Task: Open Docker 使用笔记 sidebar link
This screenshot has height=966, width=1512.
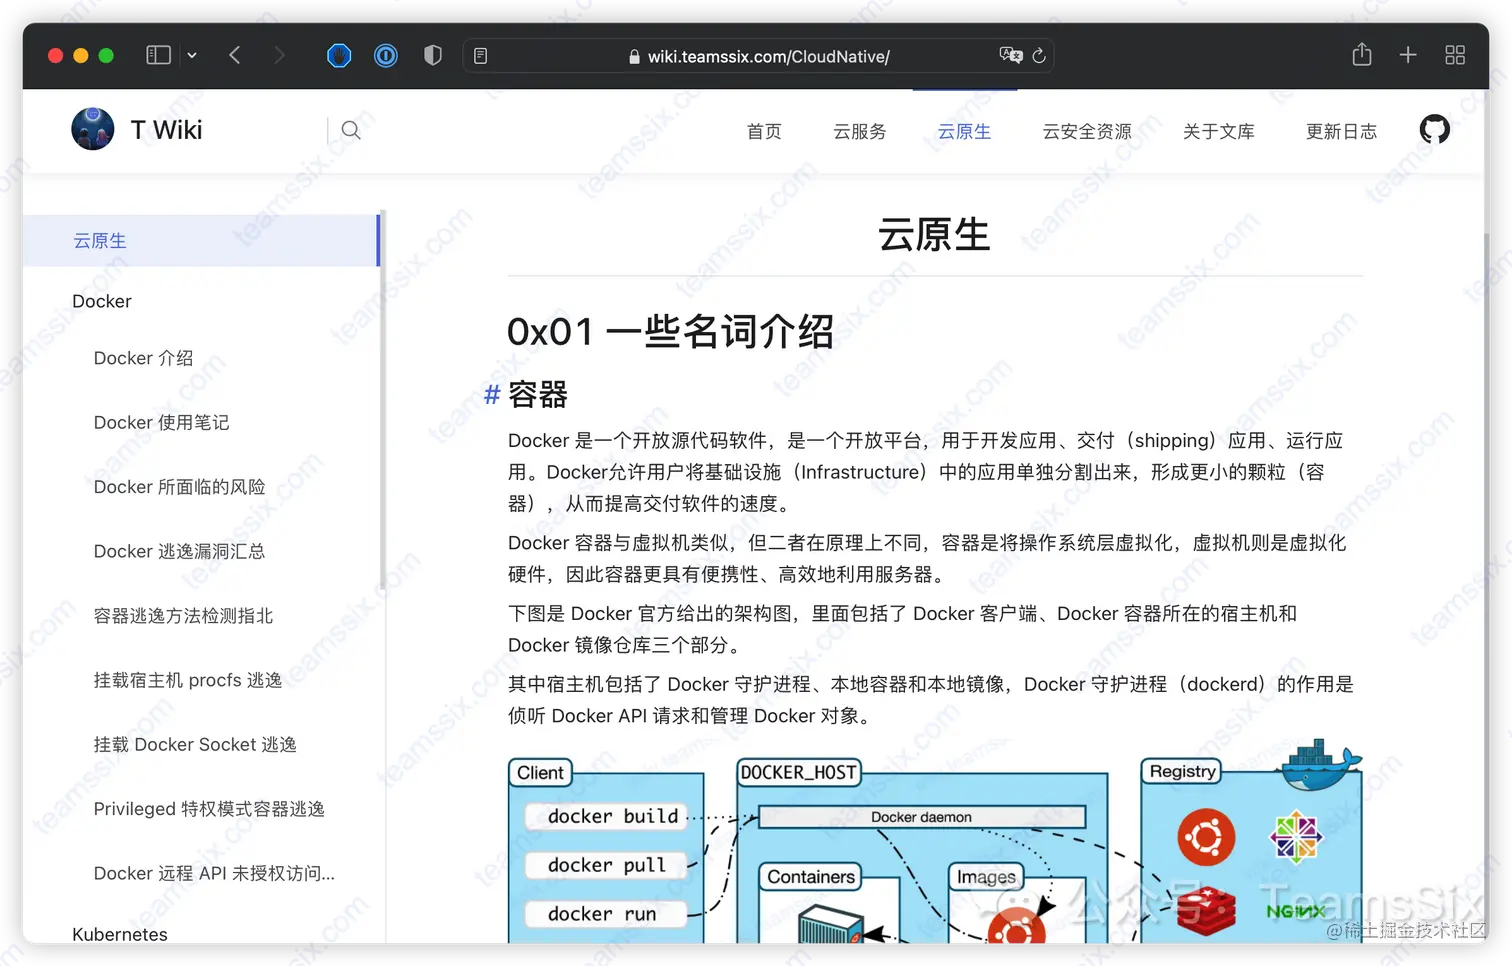Action: click(162, 422)
